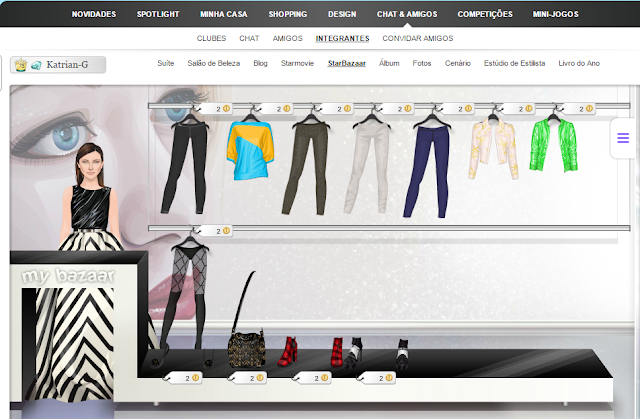Open the Blog profile link
This screenshot has height=419, width=640.
click(260, 63)
